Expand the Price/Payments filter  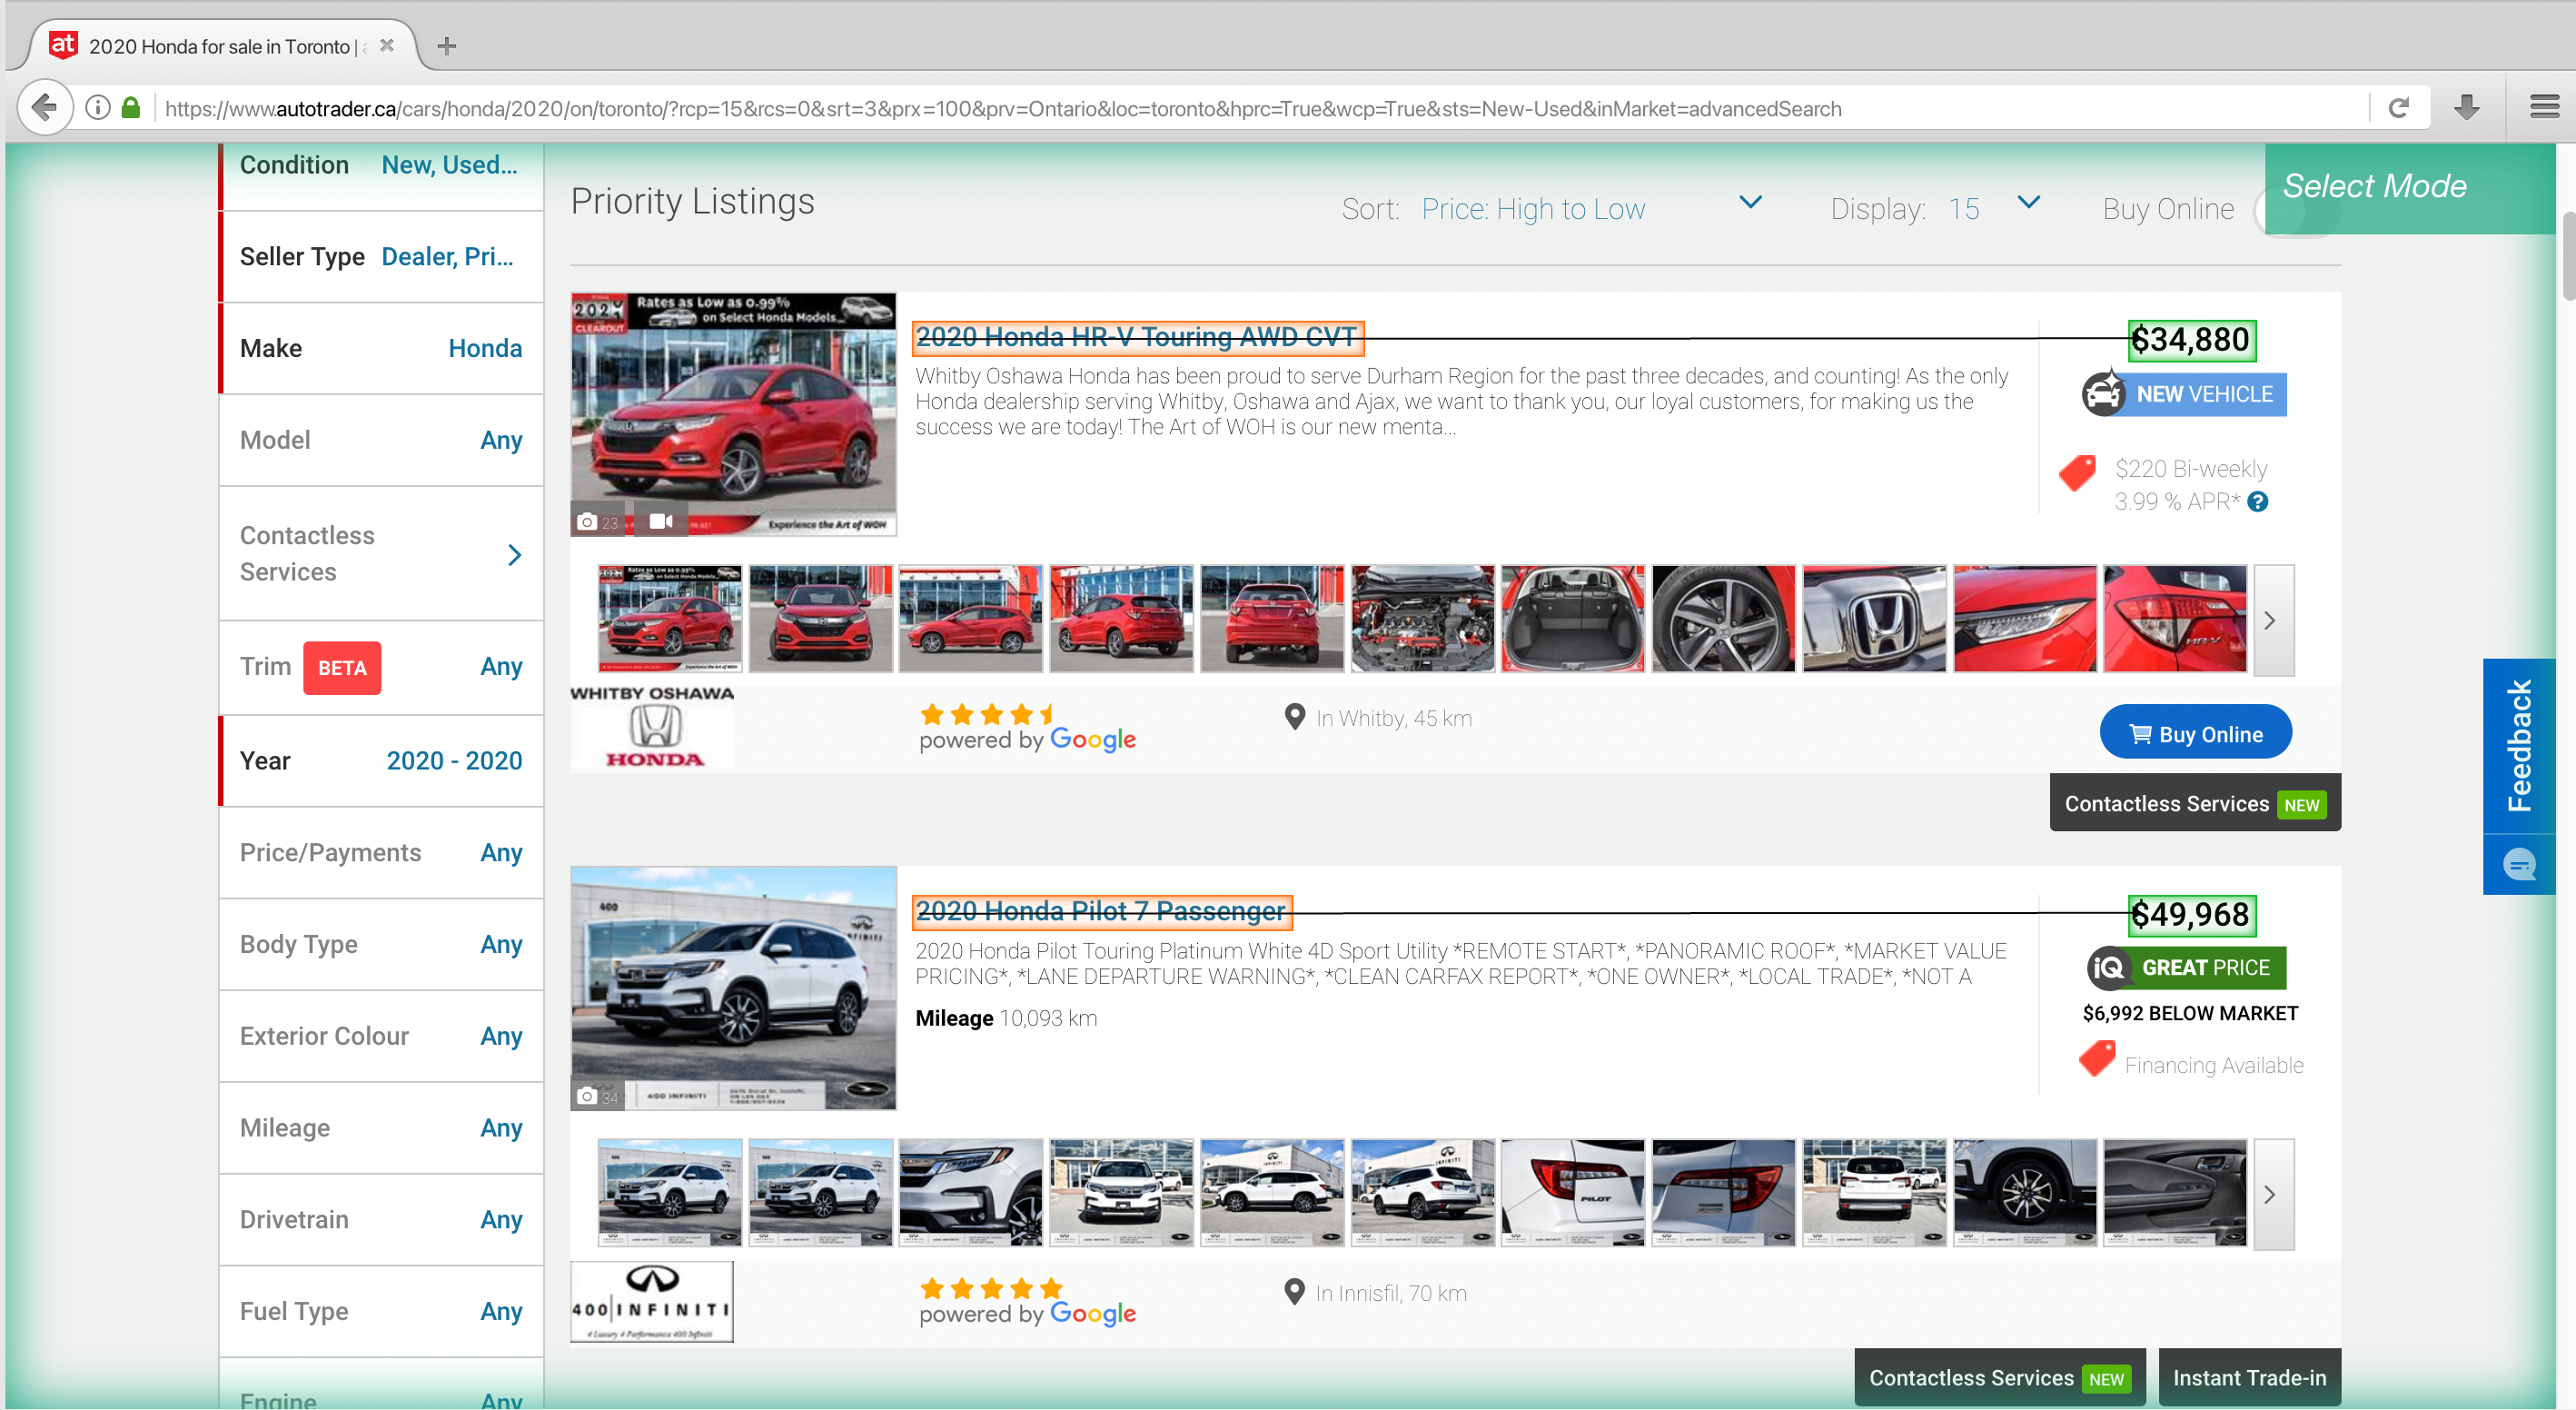coord(381,852)
